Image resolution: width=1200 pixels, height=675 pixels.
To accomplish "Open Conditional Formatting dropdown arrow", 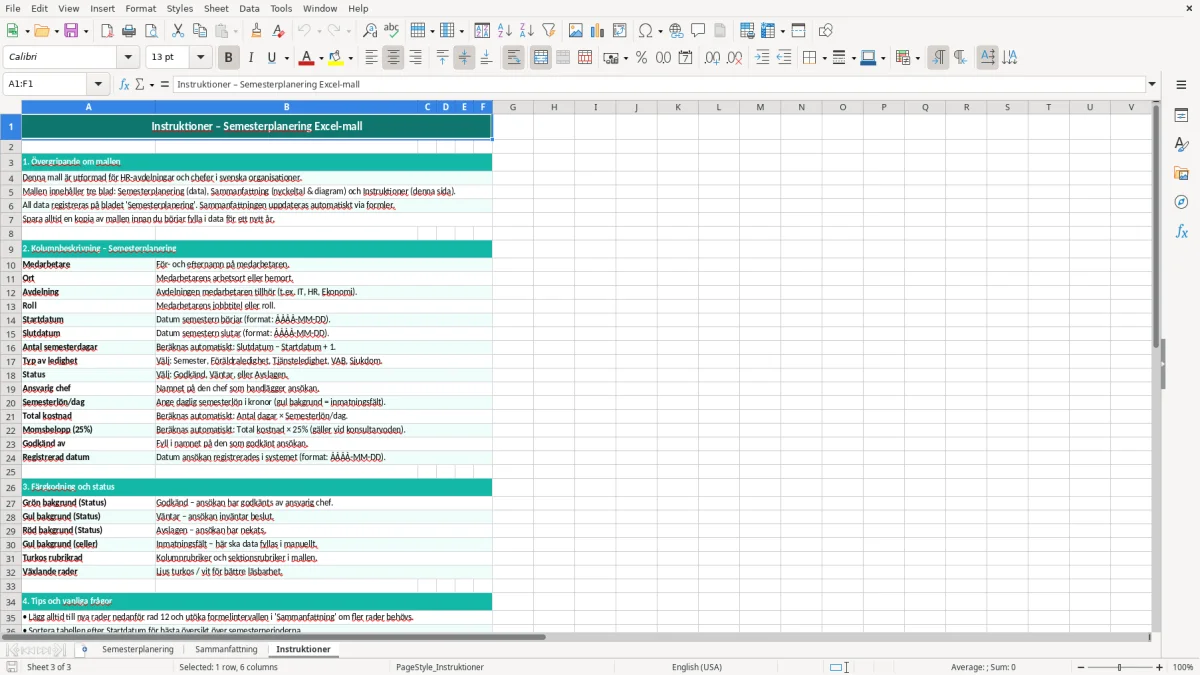I will 917,58.
